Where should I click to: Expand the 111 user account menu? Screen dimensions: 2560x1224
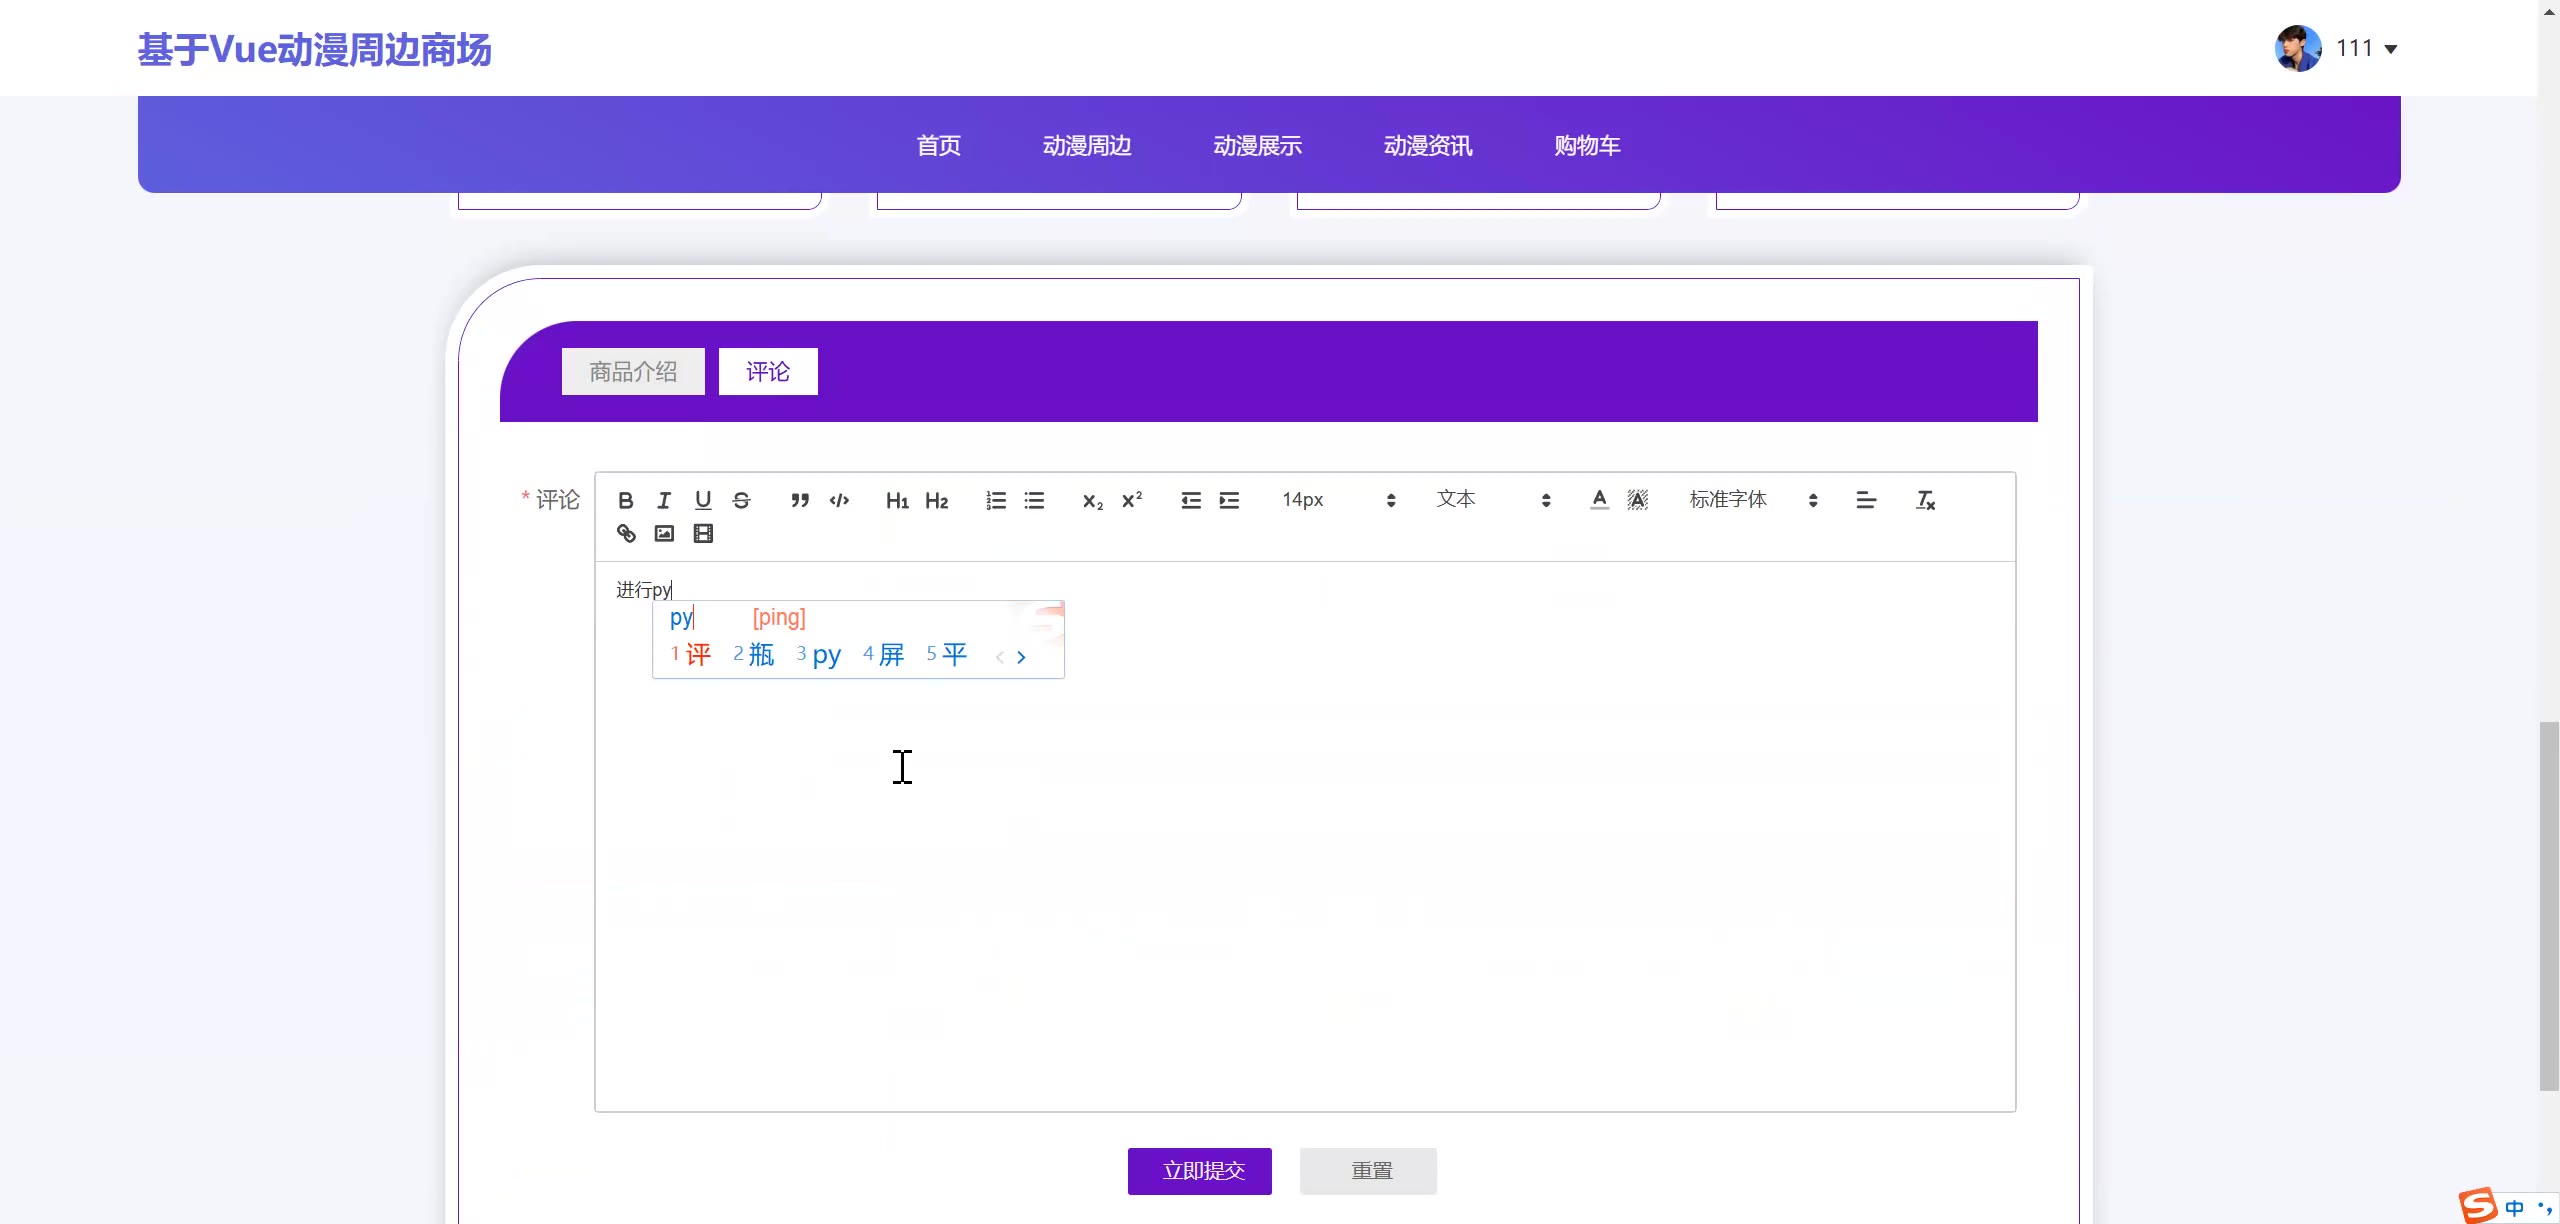point(2365,48)
